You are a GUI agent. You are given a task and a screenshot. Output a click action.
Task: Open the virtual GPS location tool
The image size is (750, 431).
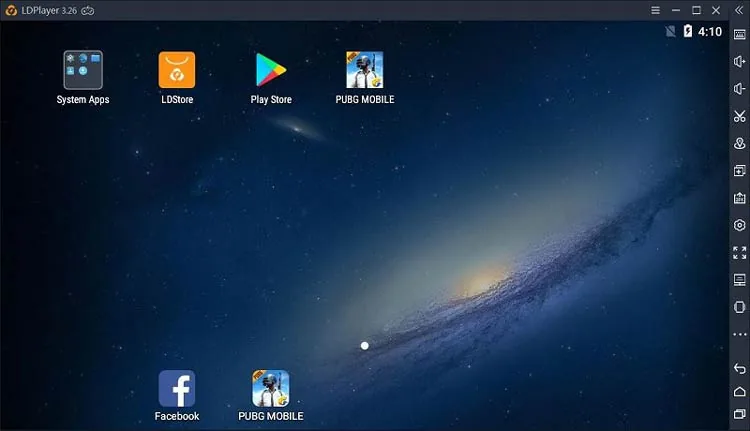coord(739,143)
